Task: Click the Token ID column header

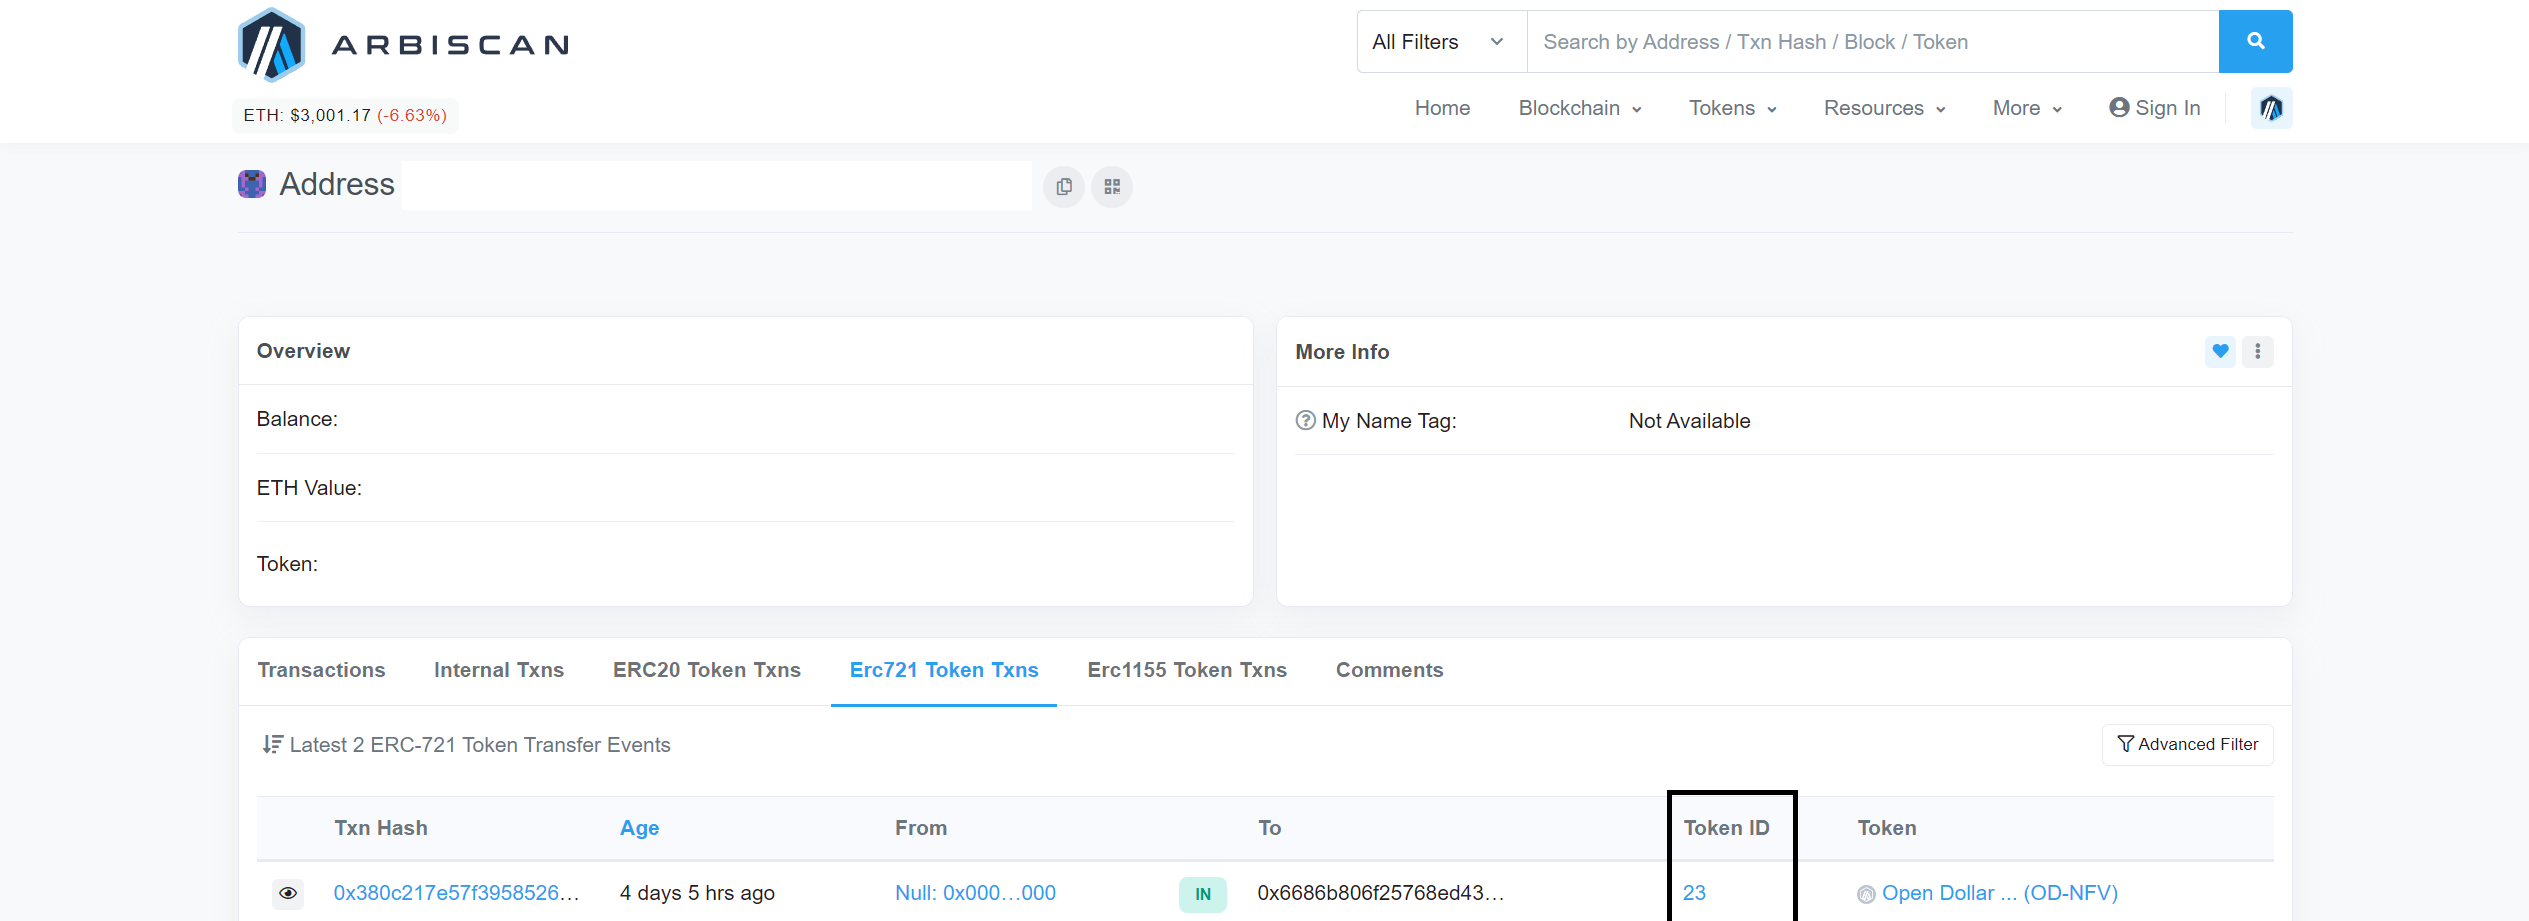Action: (x=1726, y=828)
